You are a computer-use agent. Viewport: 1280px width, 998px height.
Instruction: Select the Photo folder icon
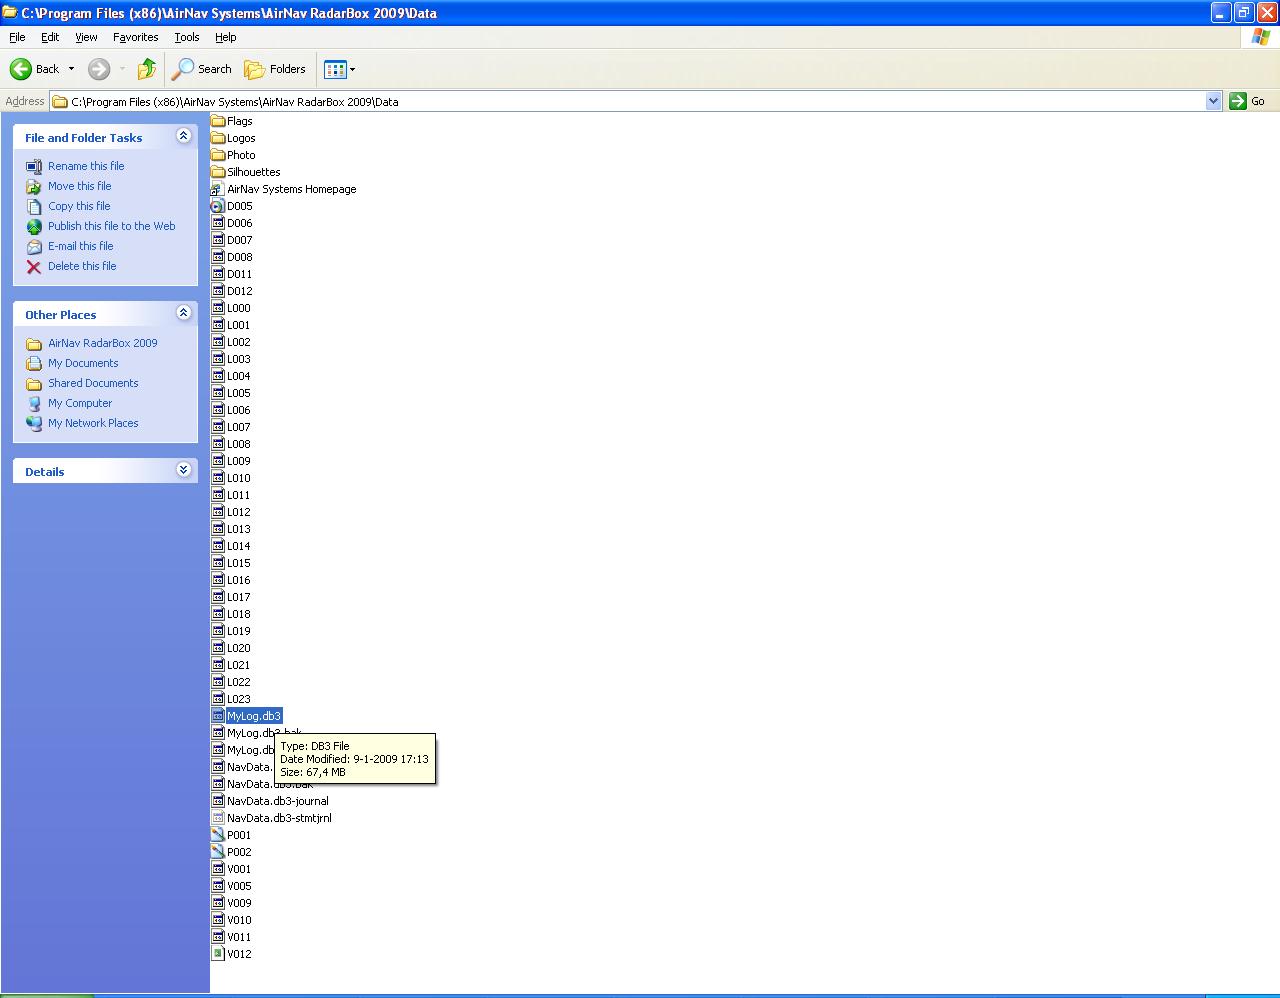click(218, 155)
